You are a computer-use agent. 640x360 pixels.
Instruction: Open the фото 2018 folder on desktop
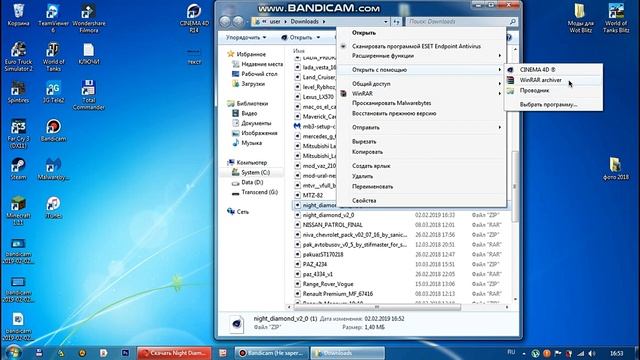point(616,169)
